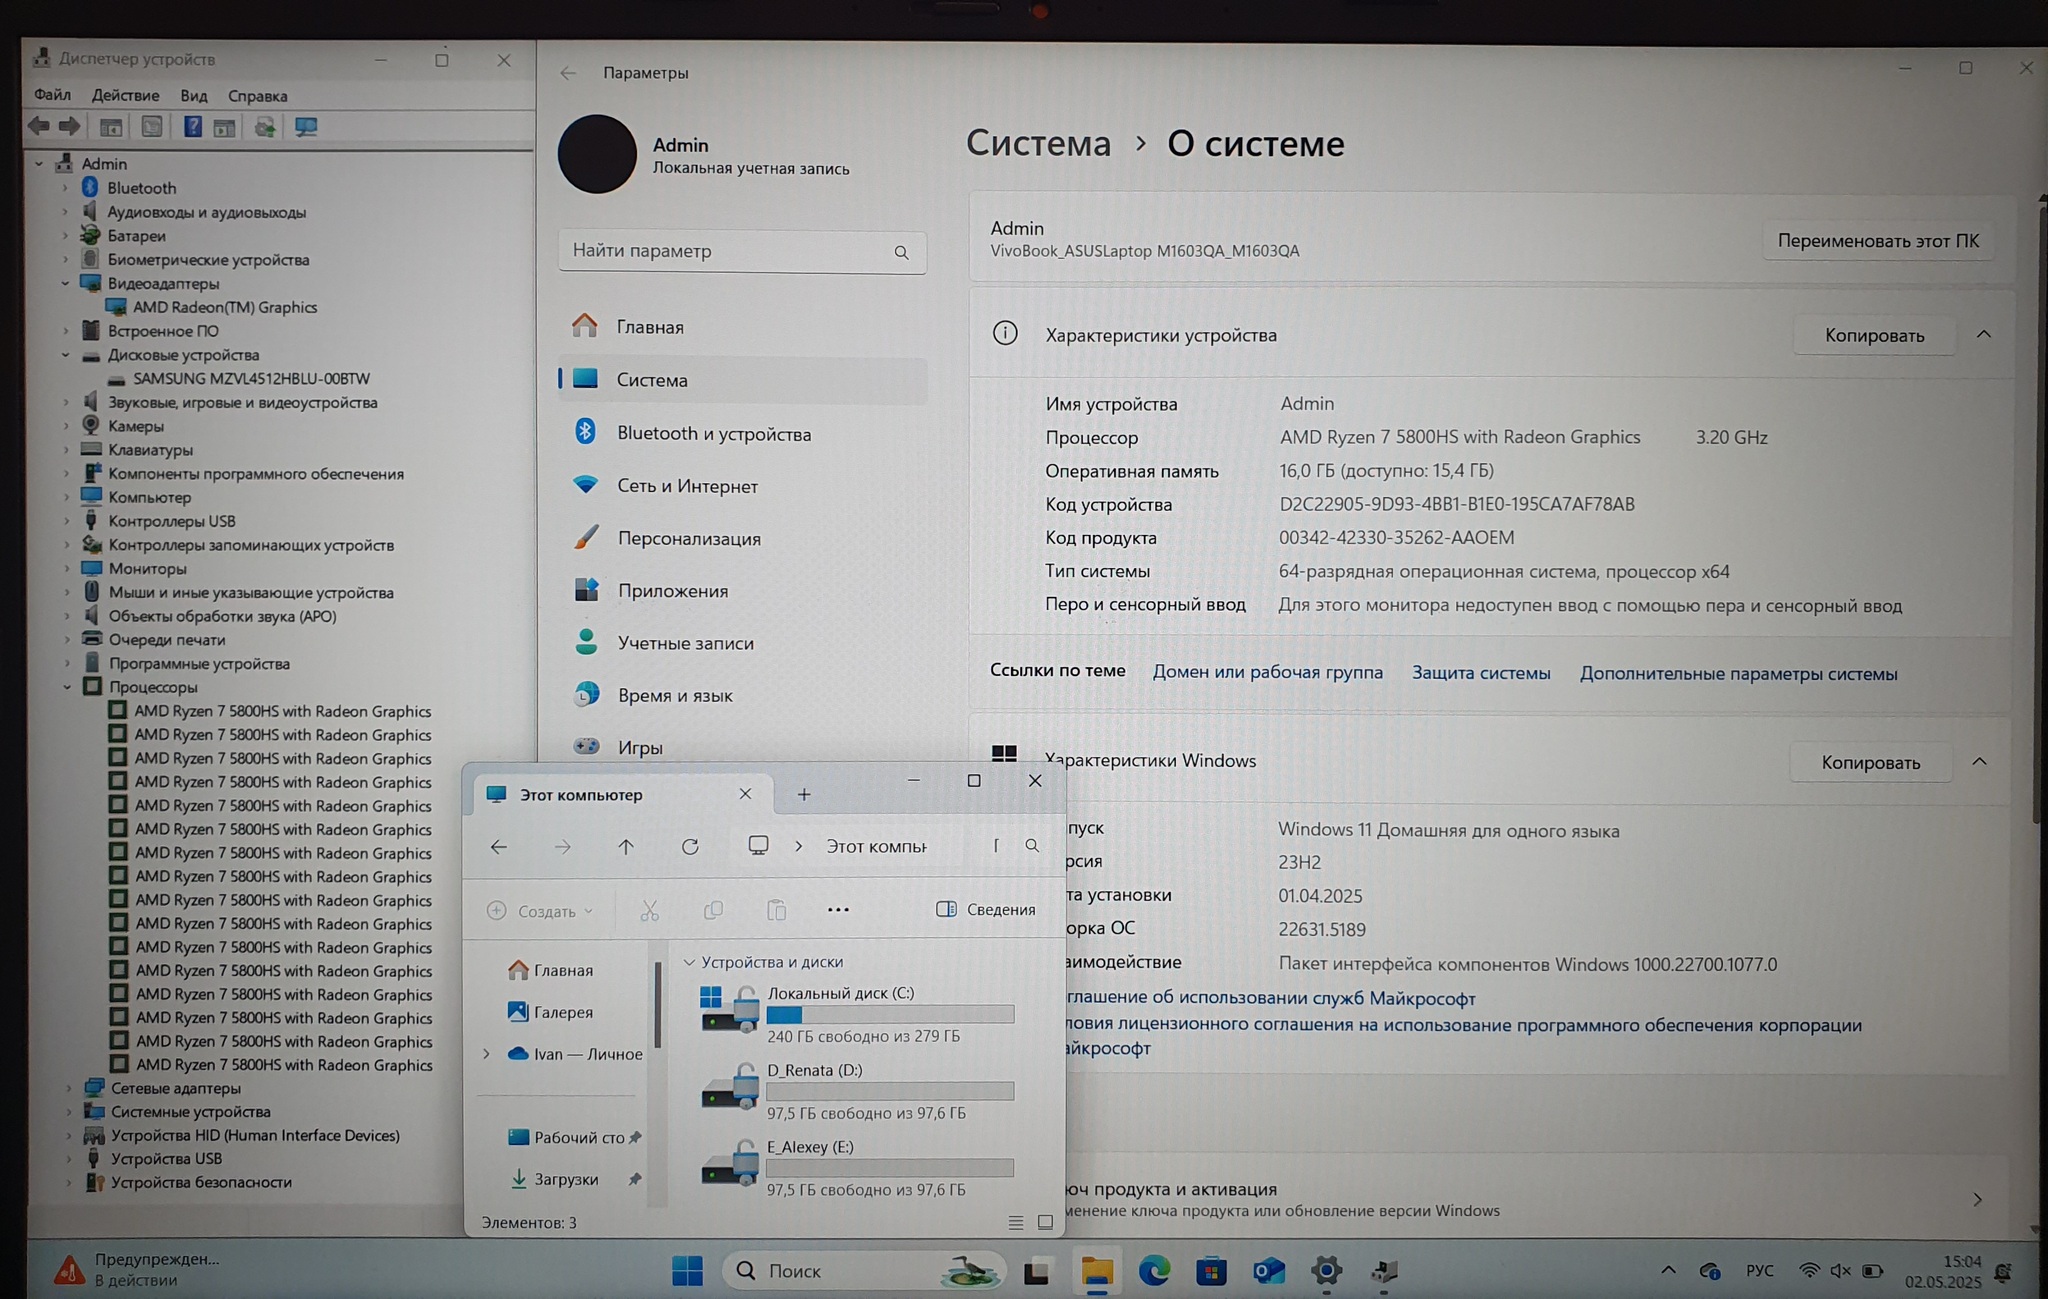2048x1299 pixels.
Task: Select SAMSUNG MZVL4512HBLU-00BTW disk device
Action: pos(251,379)
